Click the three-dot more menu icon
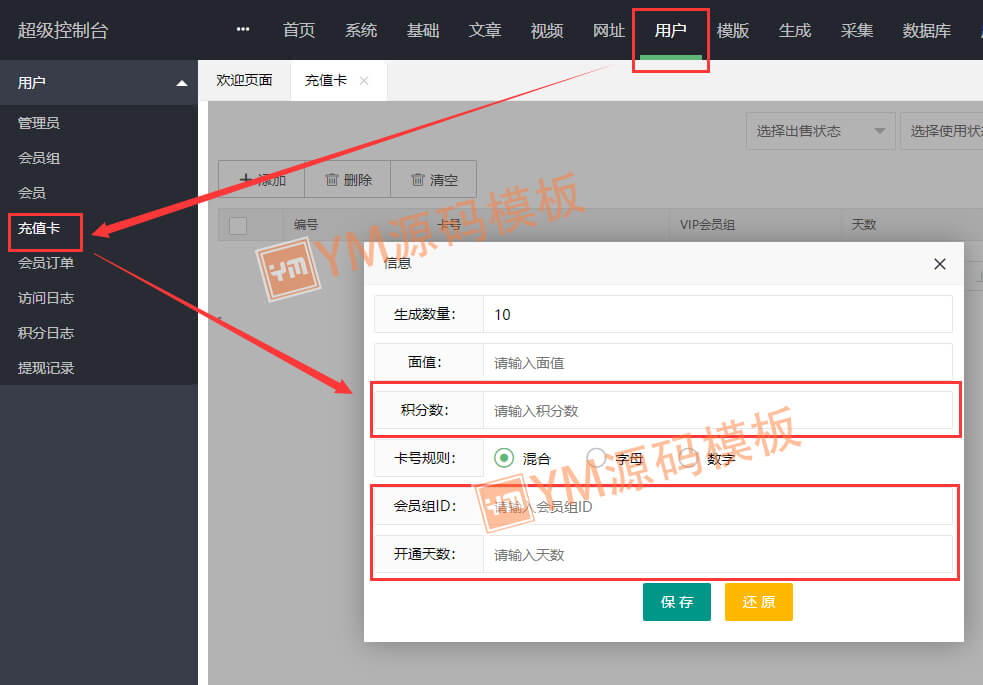983x685 pixels. (x=243, y=30)
